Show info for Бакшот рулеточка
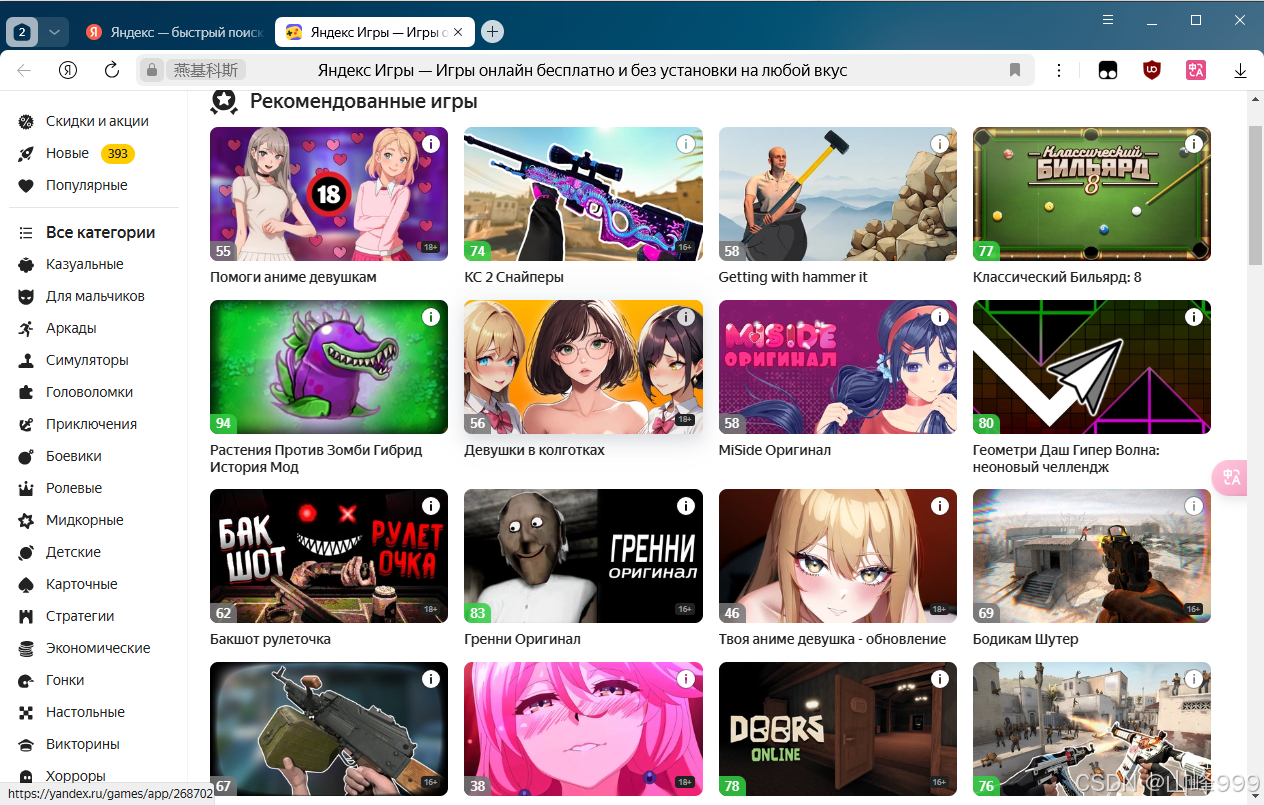 tap(431, 506)
